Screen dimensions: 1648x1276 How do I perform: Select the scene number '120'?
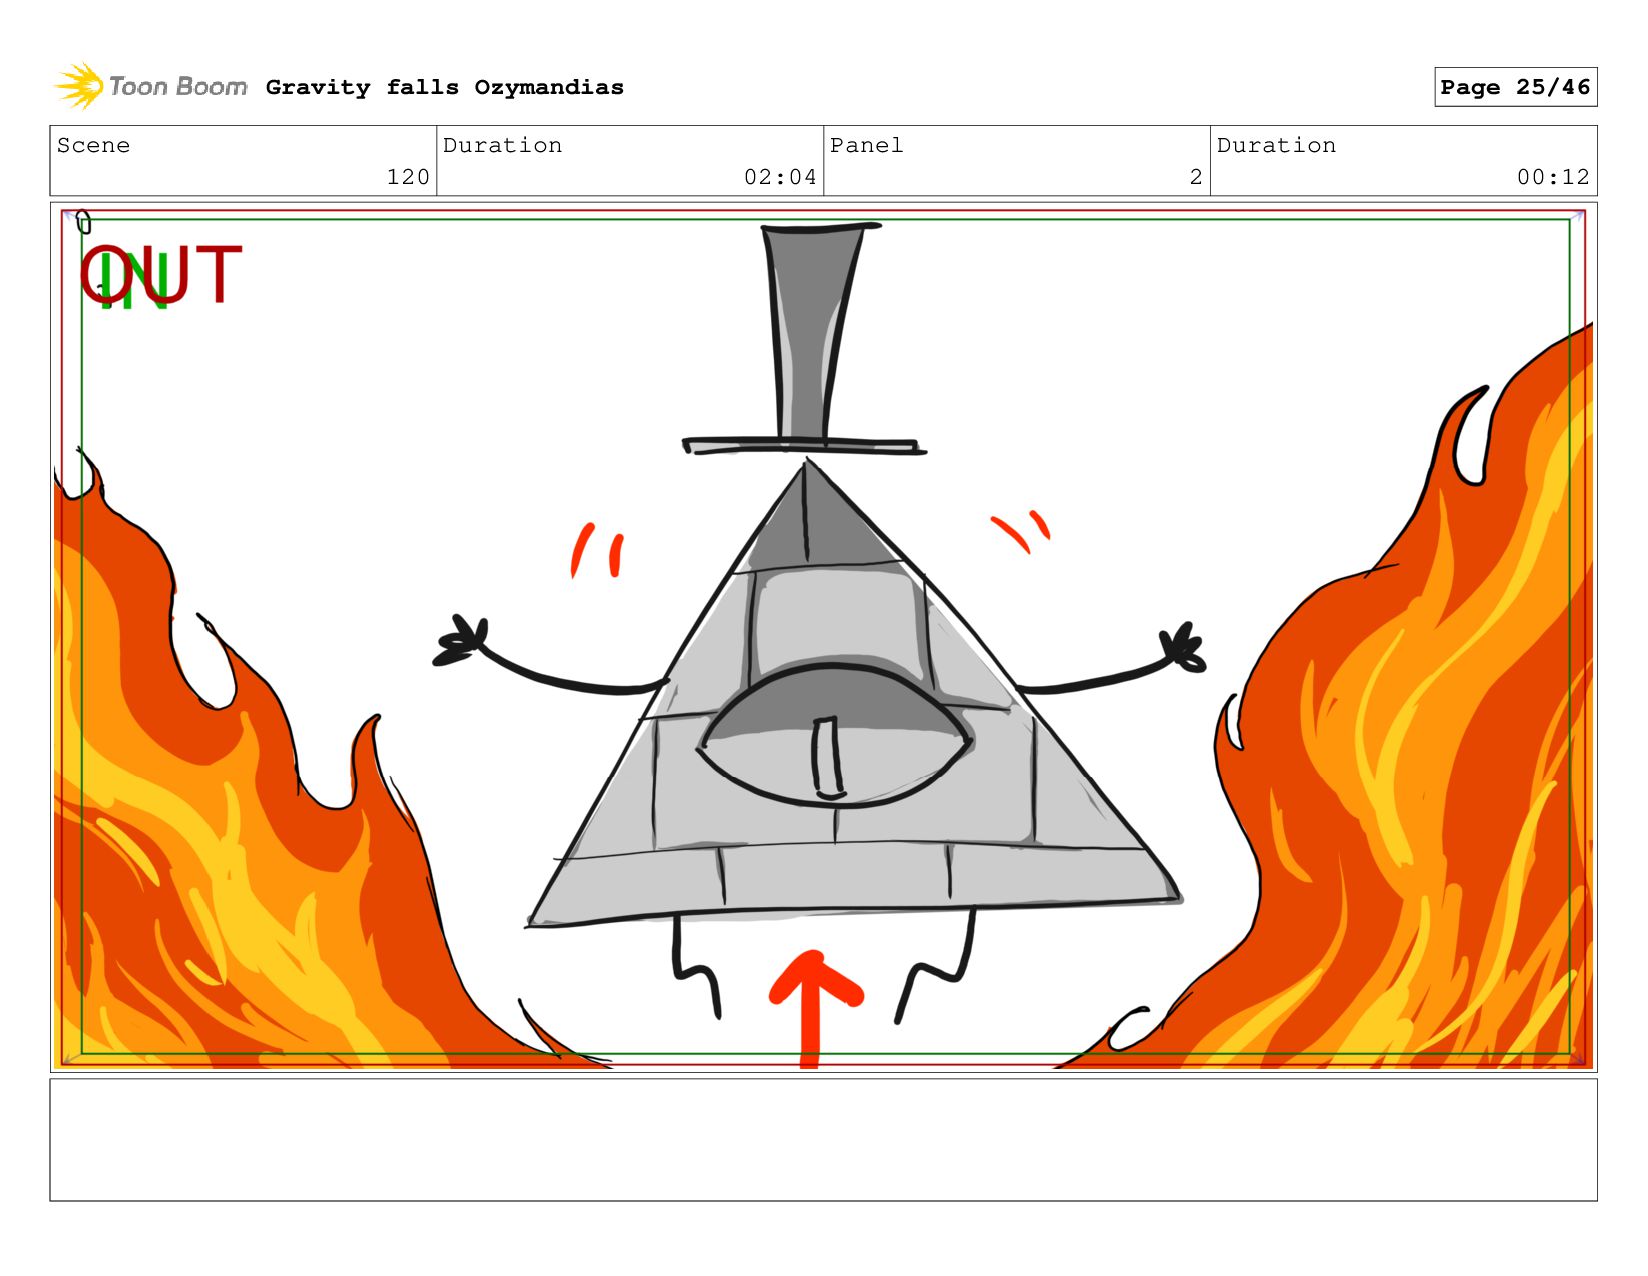(408, 177)
